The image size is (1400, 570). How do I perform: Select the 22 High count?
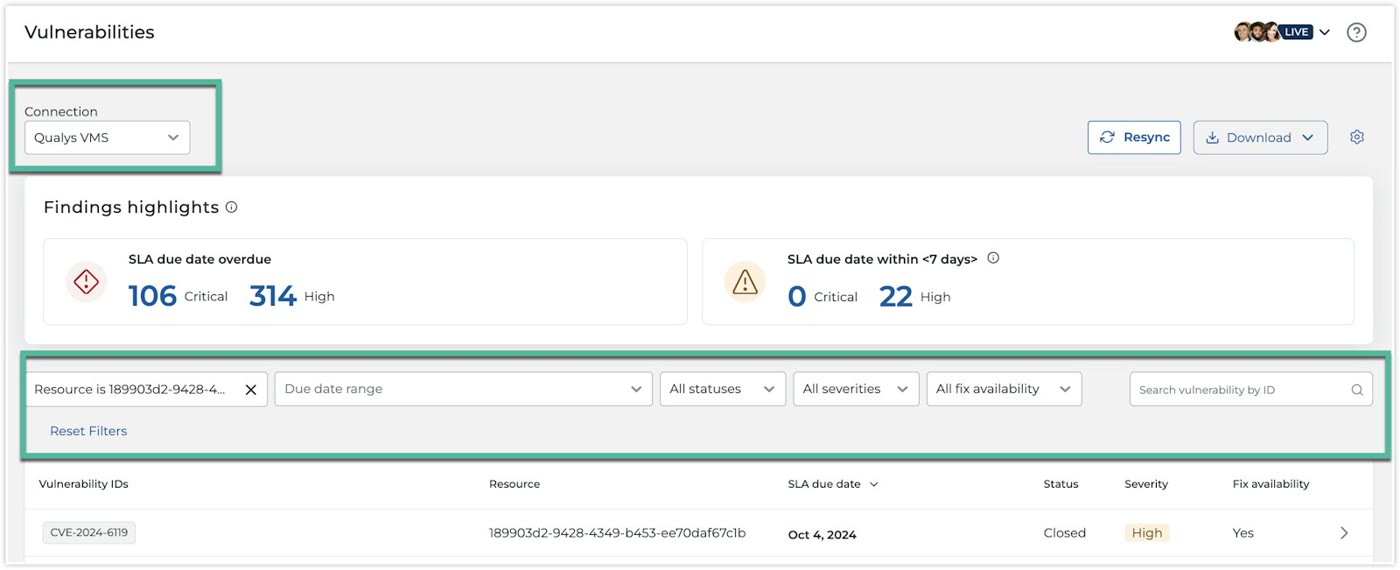pos(915,296)
